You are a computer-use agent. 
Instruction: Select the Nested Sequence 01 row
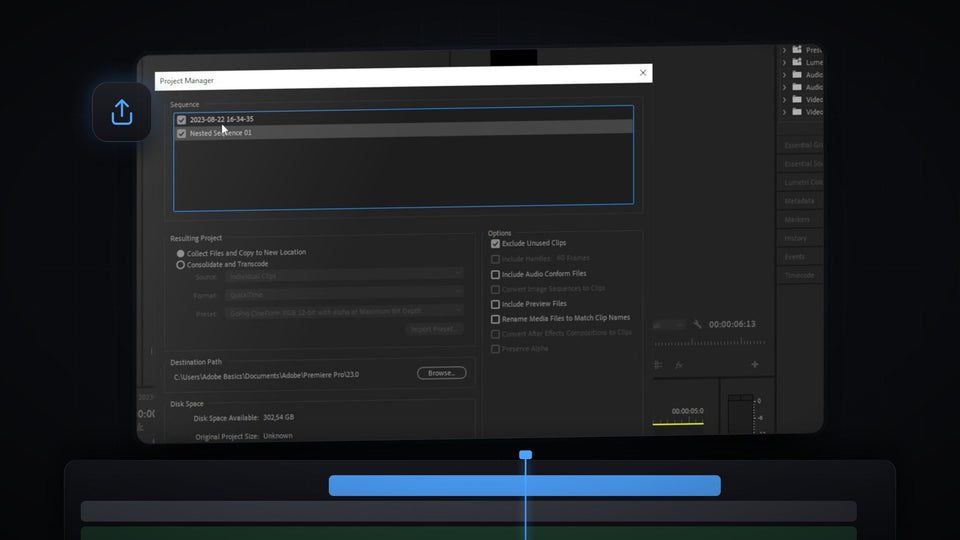click(403, 132)
